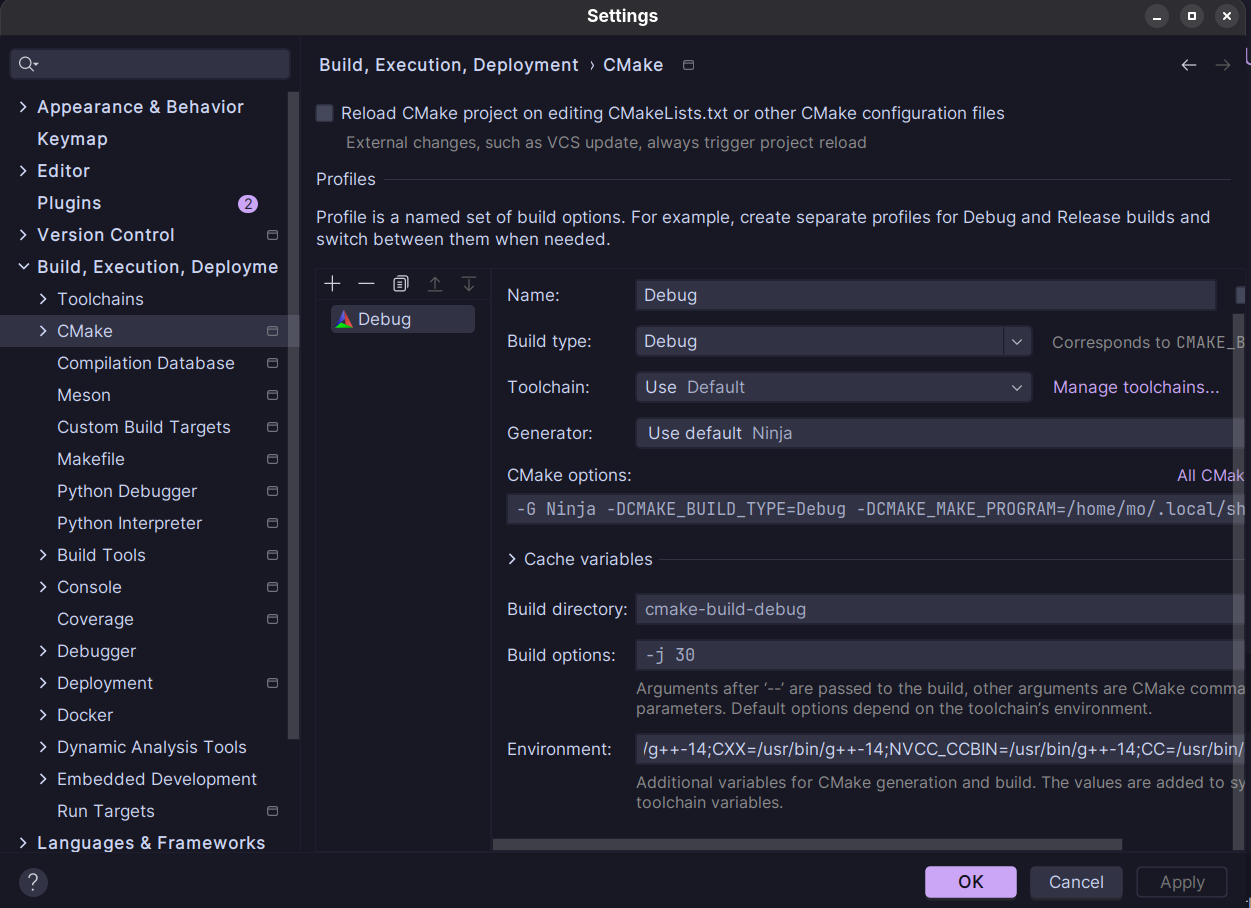Open the Manage toolchains link
Image resolution: width=1251 pixels, height=908 pixels.
point(1136,387)
